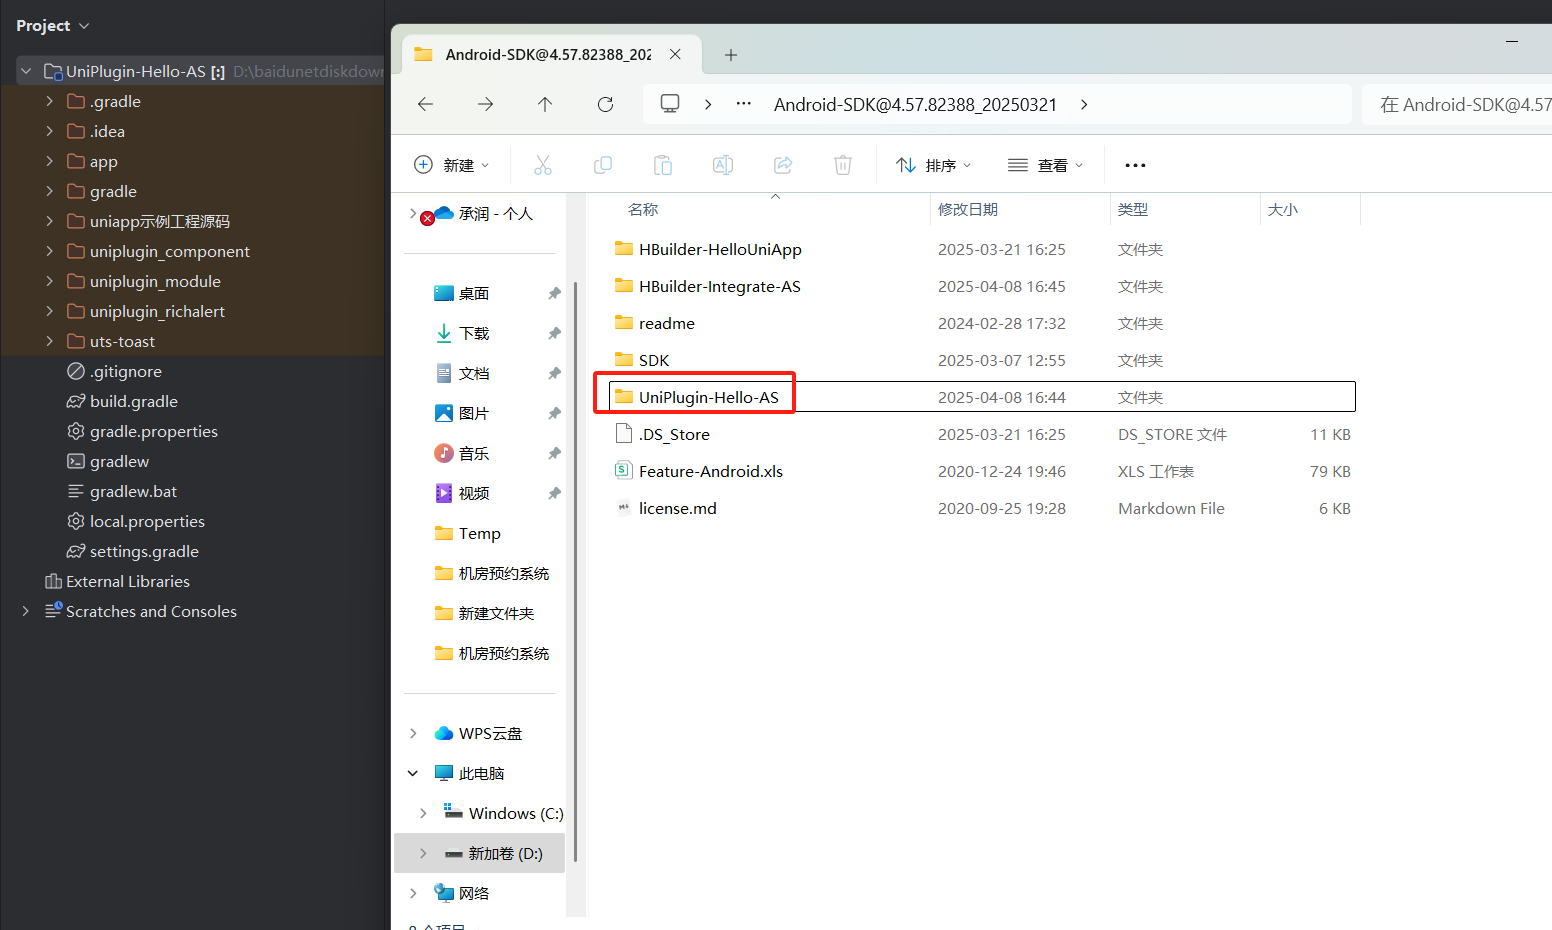Viewport: 1552px width, 930px height.
Task: Open the 新建文件夹 folder in quick access
Action: point(484,613)
